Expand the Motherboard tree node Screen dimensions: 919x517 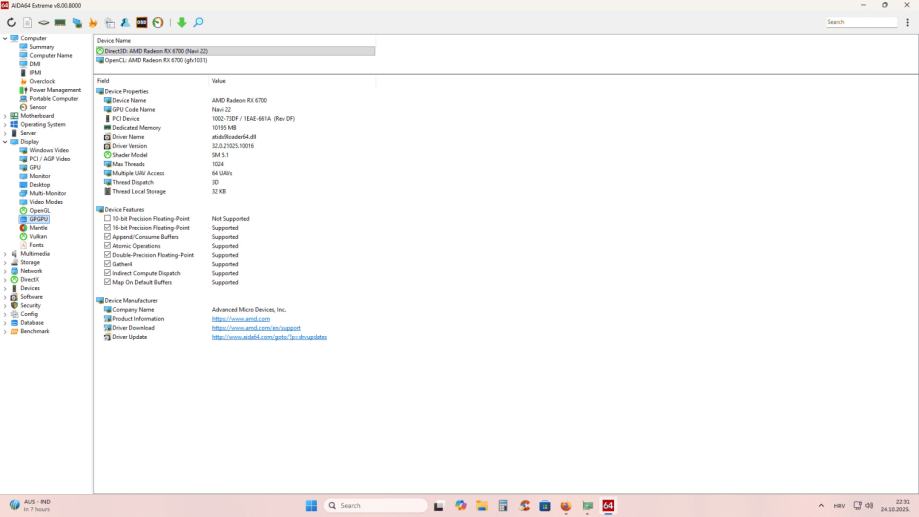click(5, 116)
